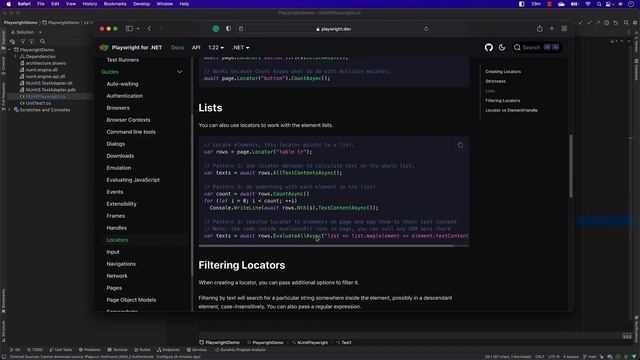This screenshot has width=640, height=360.
Task: Select the Locators sidebar item
Action: click(x=117, y=240)
